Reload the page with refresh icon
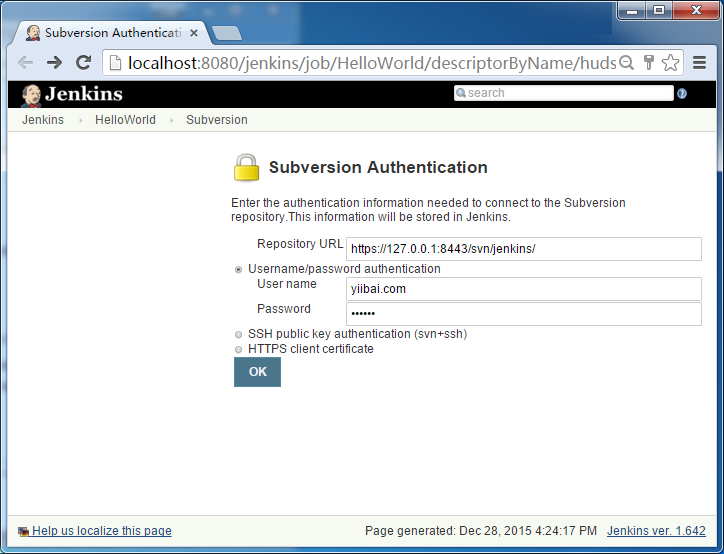This screenshot has width=724, height=554. click(84, 62)
